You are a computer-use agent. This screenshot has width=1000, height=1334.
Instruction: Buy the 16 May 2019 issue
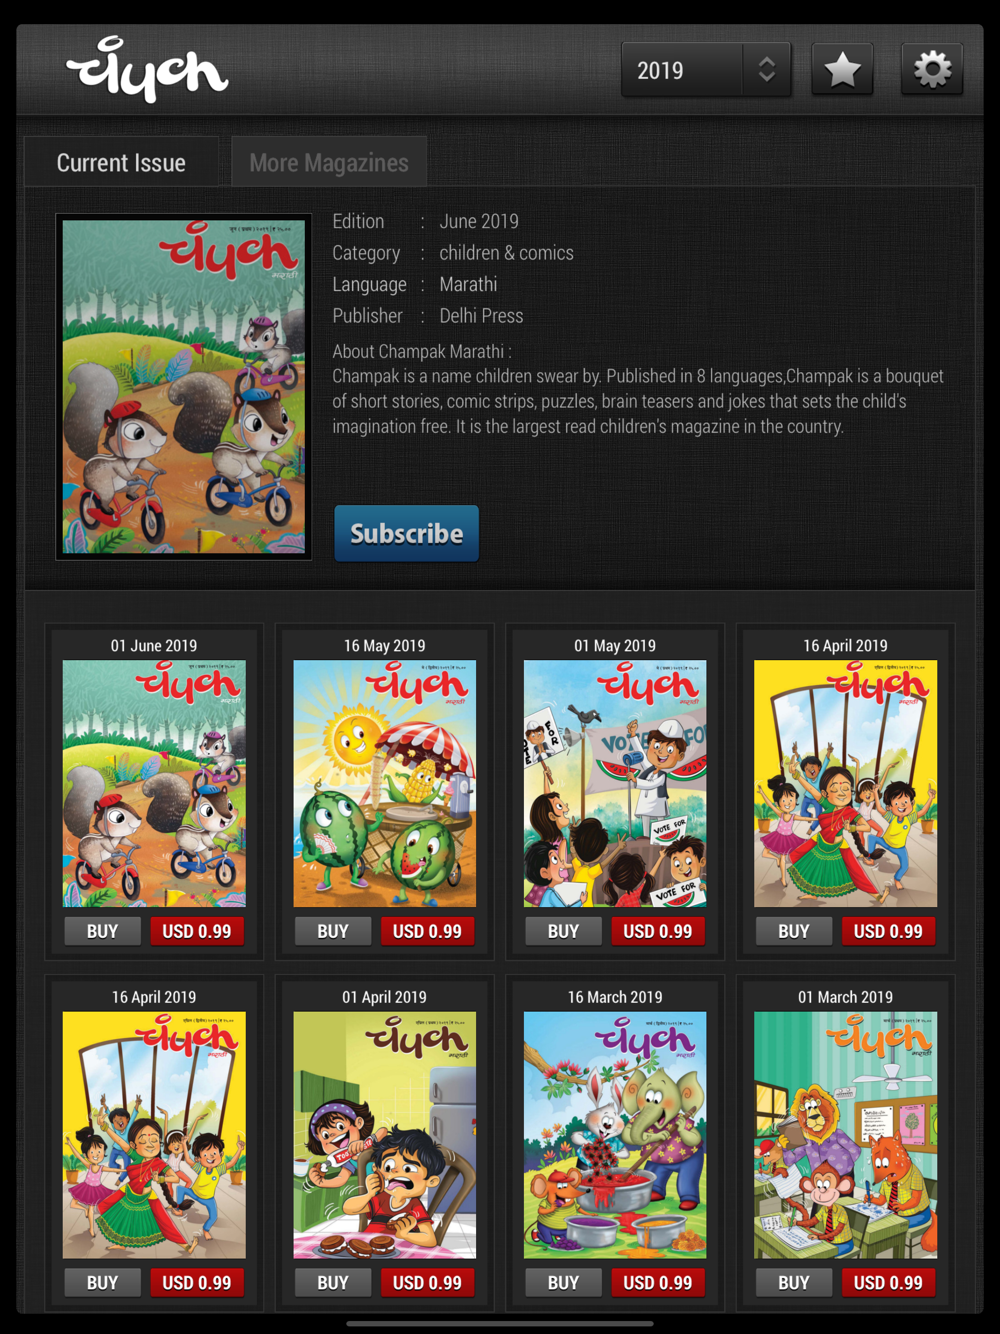333,931
